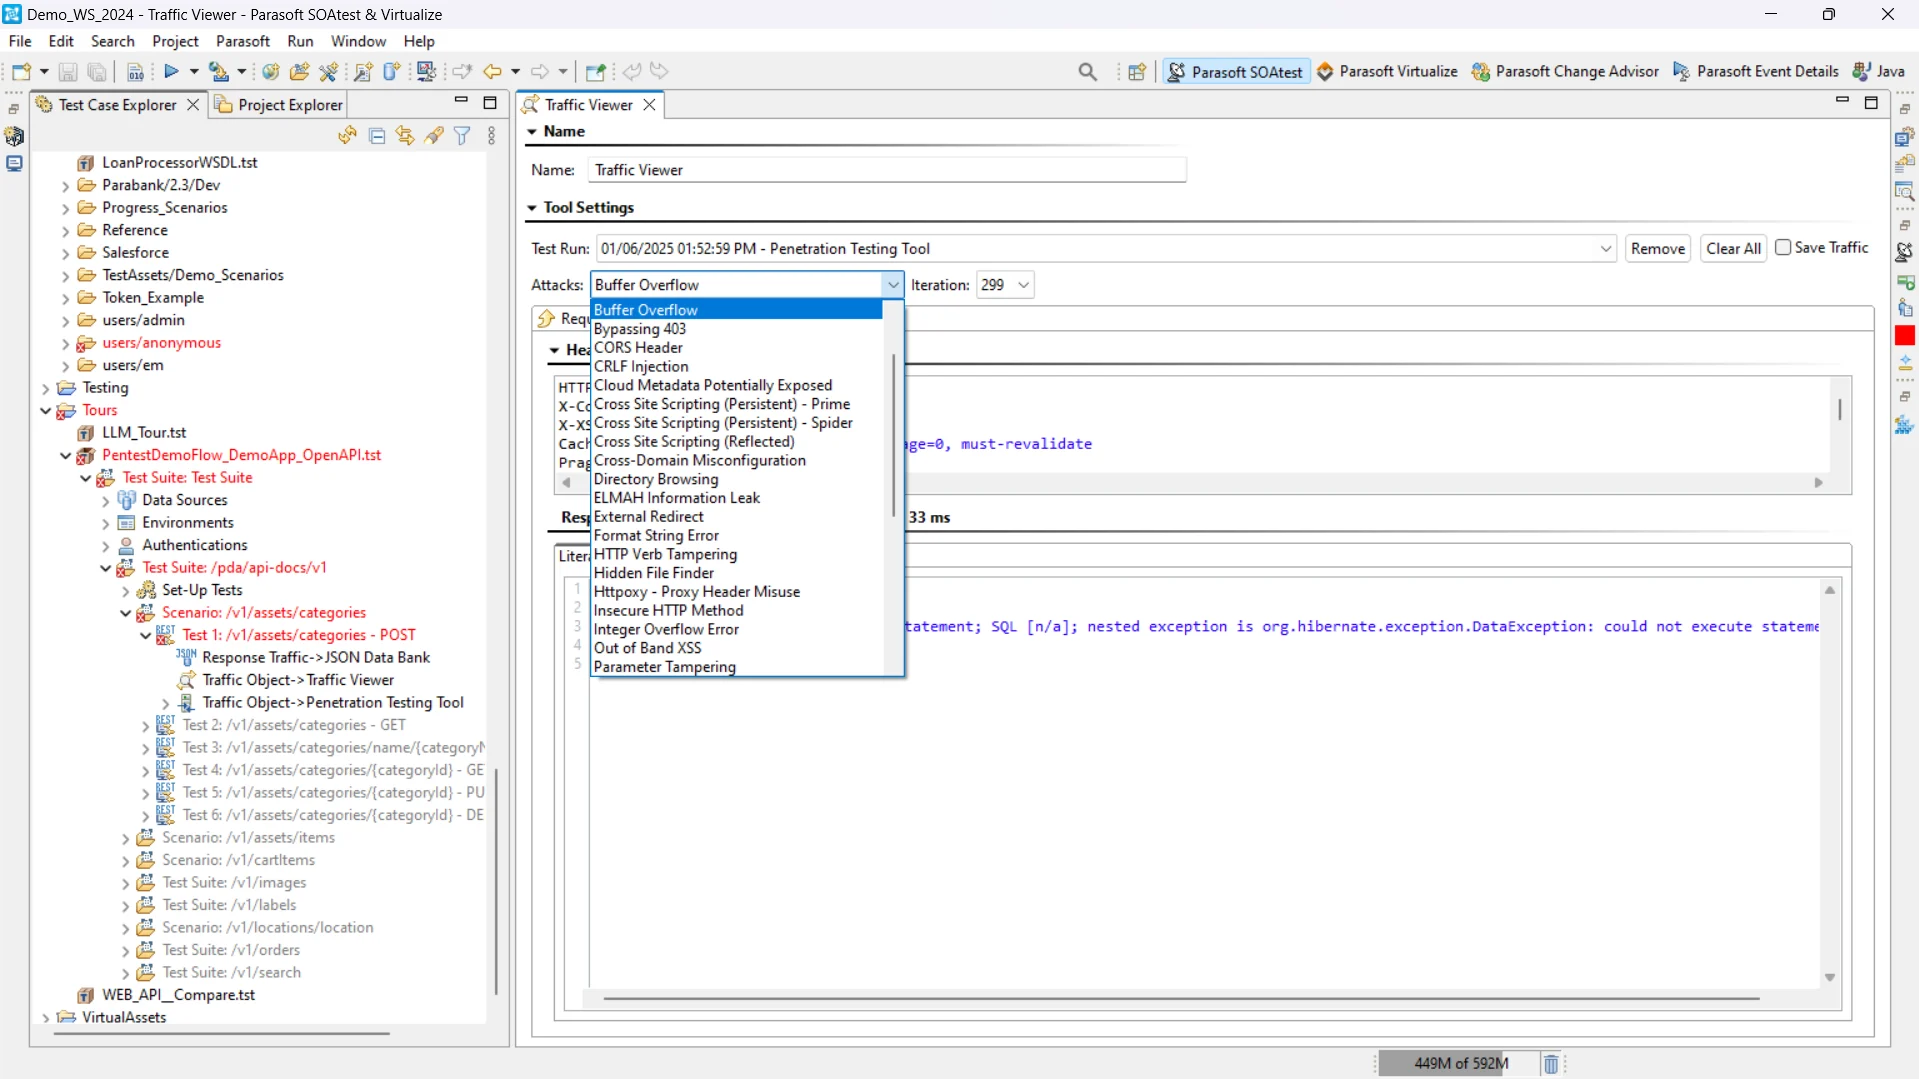1919x1079 pixels.
Task: Click the New wizard toolbar icon
Action: click(21, 72)
